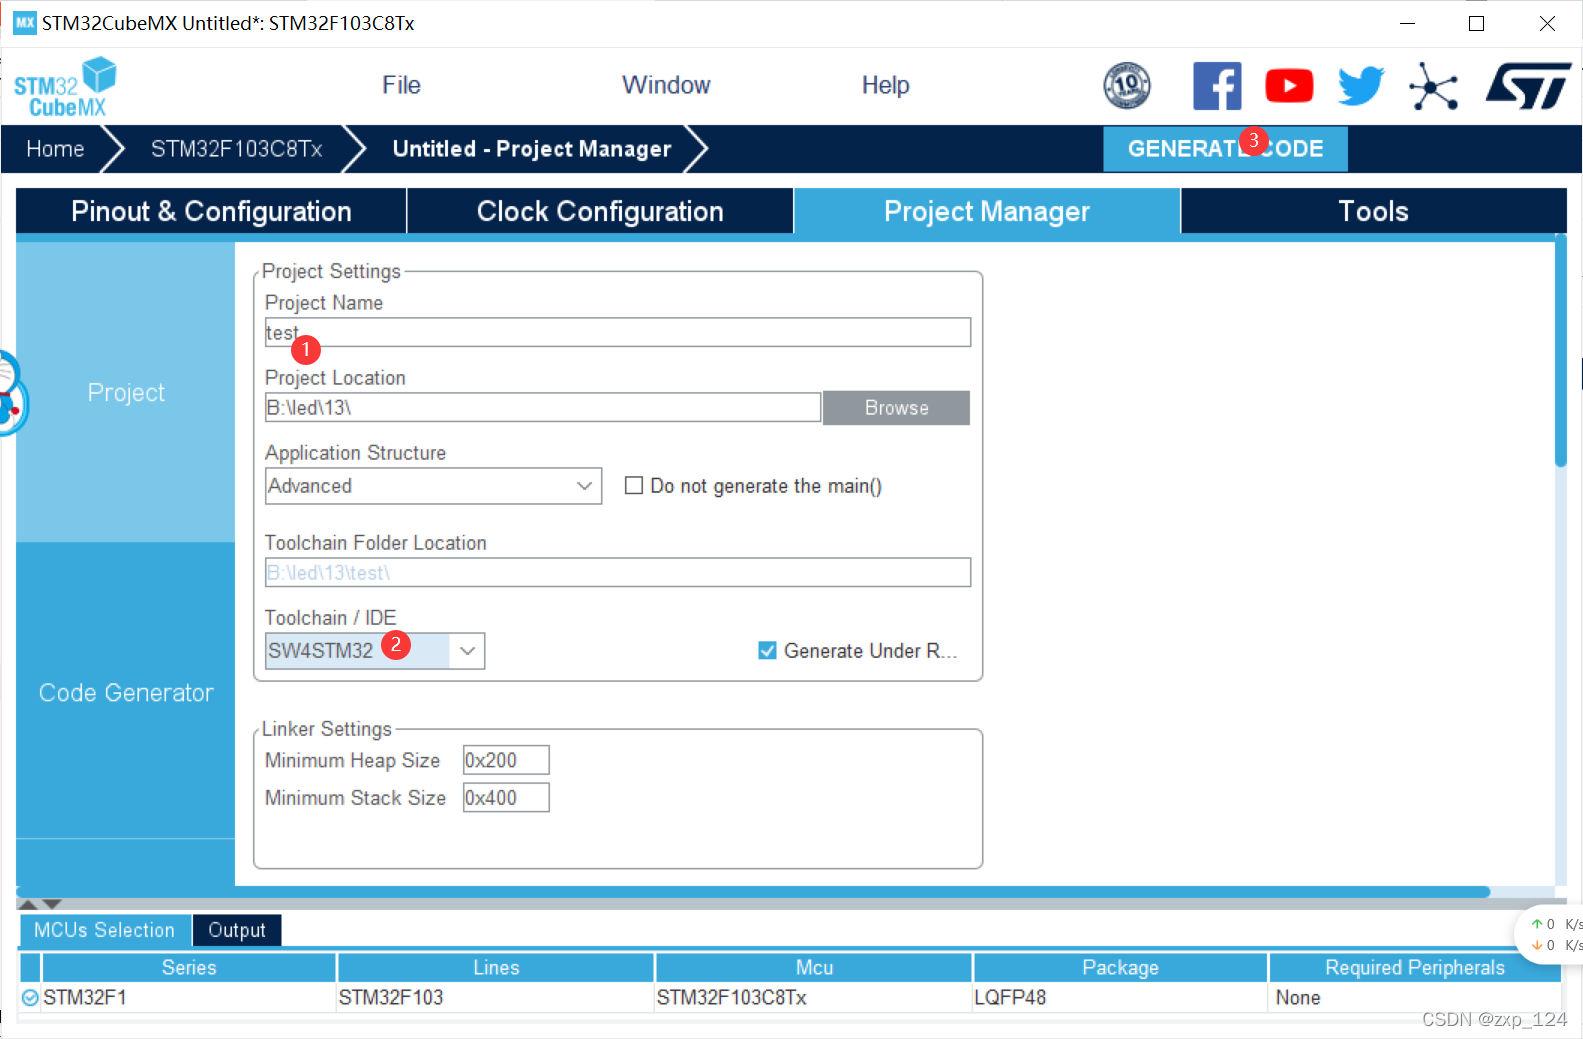
Task: Click the Project Name input field
Action: tap(618, 333)
